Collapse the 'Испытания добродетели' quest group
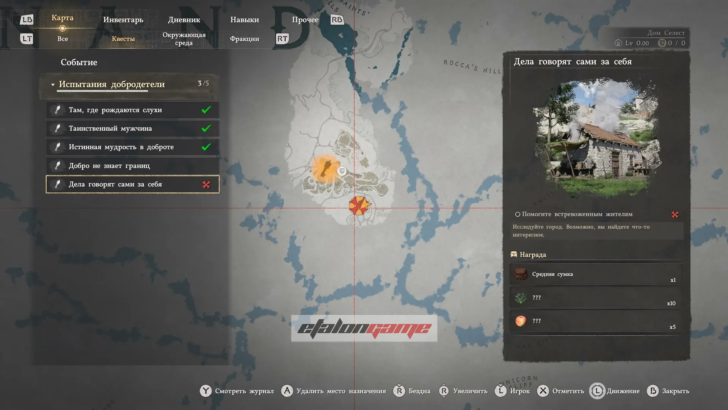 coord(54,85)
